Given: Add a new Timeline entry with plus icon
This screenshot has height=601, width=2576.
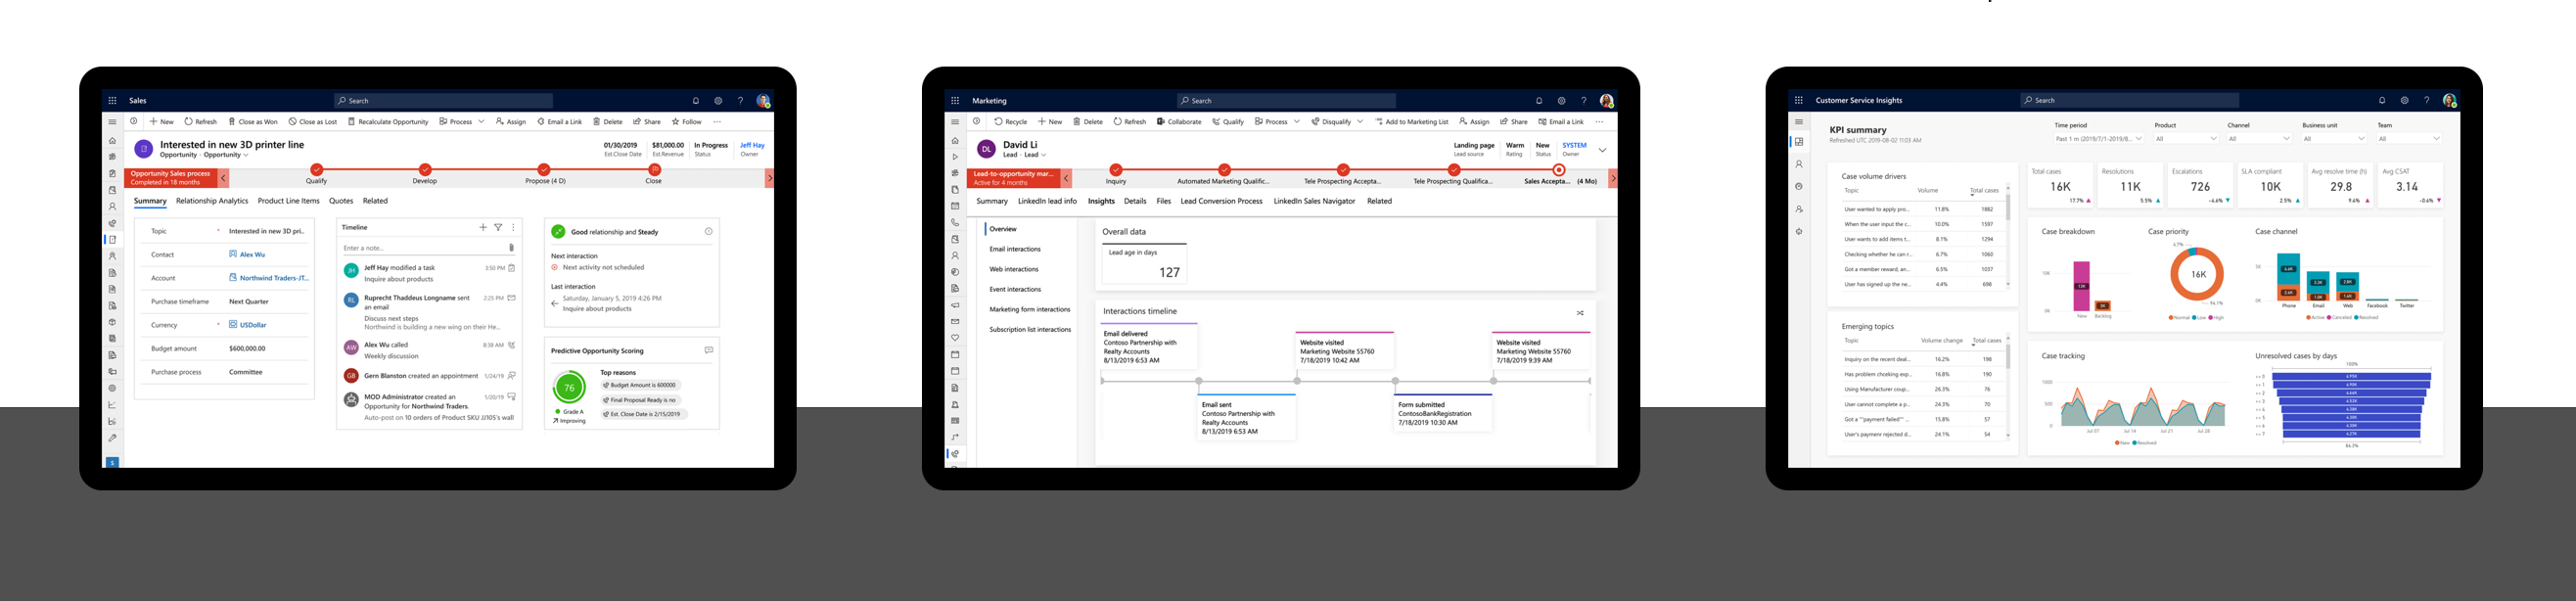Looking at the screenshot, I should 483,227.
